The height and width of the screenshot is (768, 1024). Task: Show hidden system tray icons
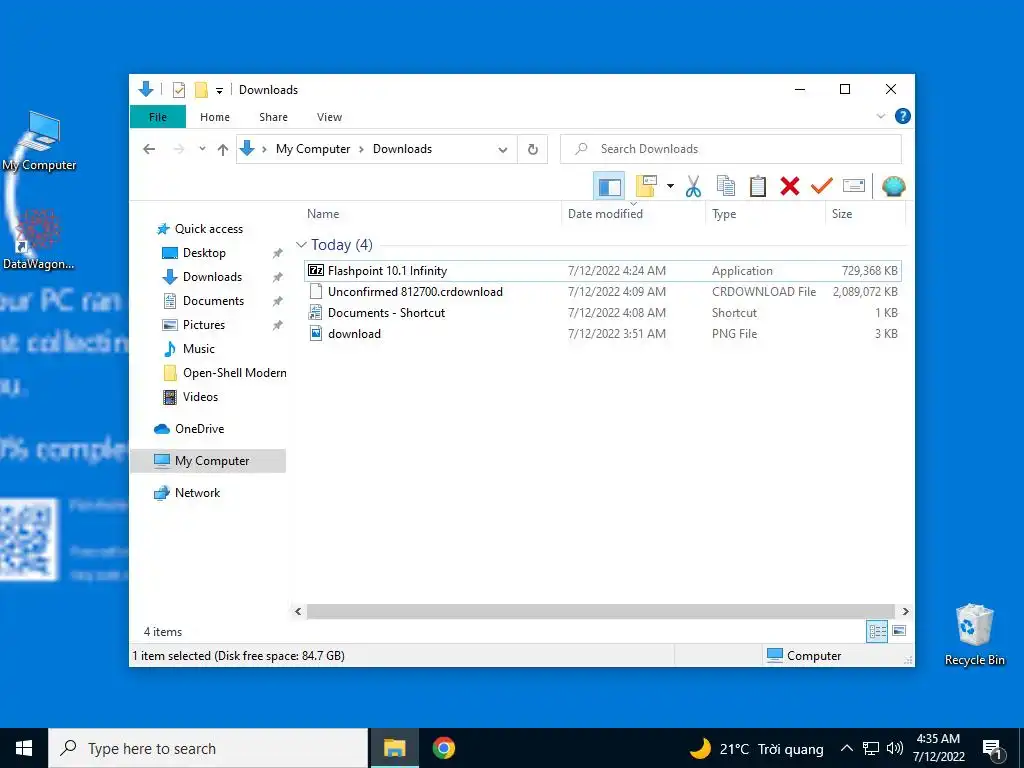pyautogui.click(x=846, y=748)
